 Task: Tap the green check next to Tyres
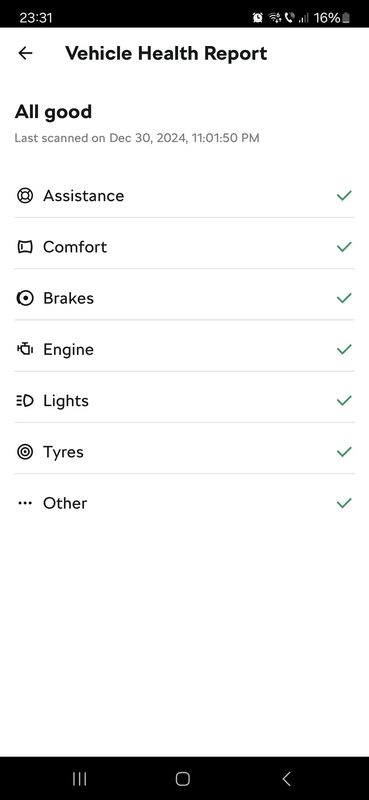pos(344,452)
